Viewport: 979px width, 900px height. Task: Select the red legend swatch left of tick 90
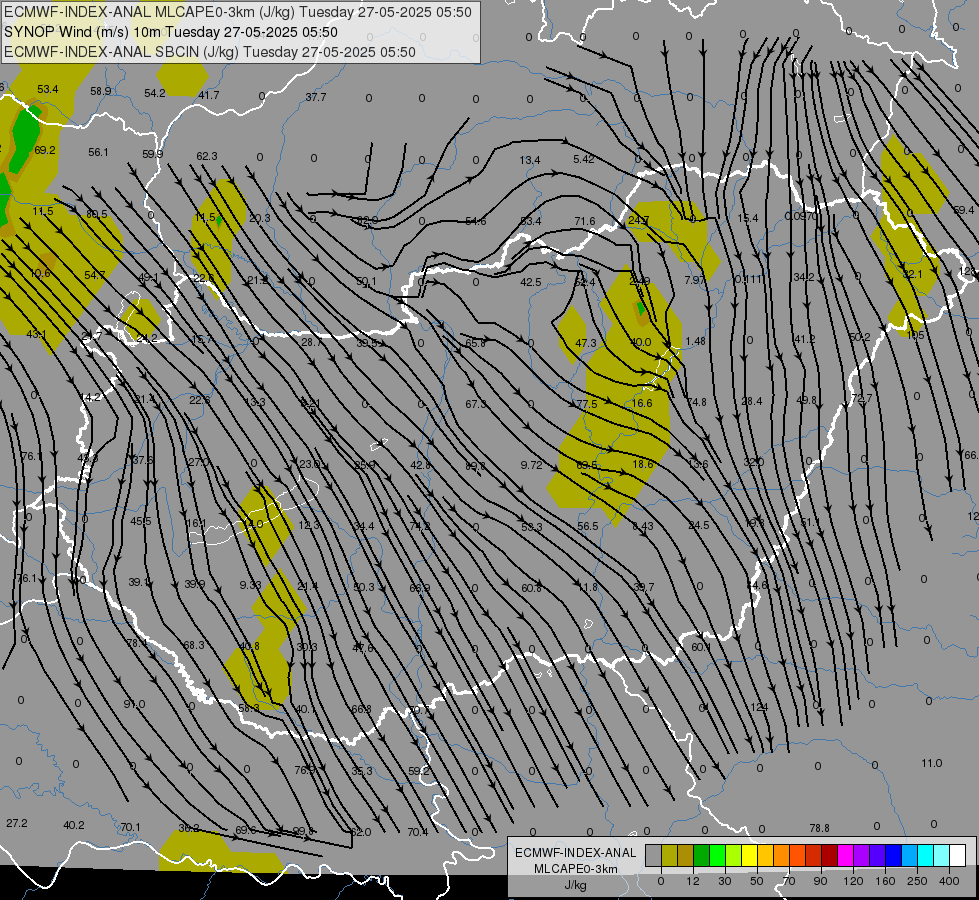[814, 855]
